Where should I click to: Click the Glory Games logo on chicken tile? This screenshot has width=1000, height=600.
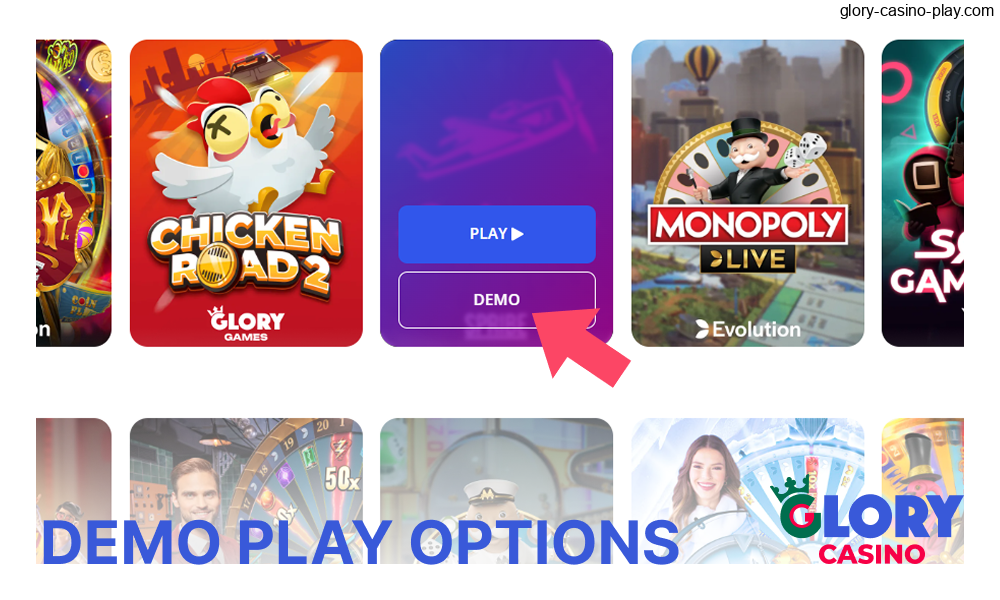pos(246,325)
